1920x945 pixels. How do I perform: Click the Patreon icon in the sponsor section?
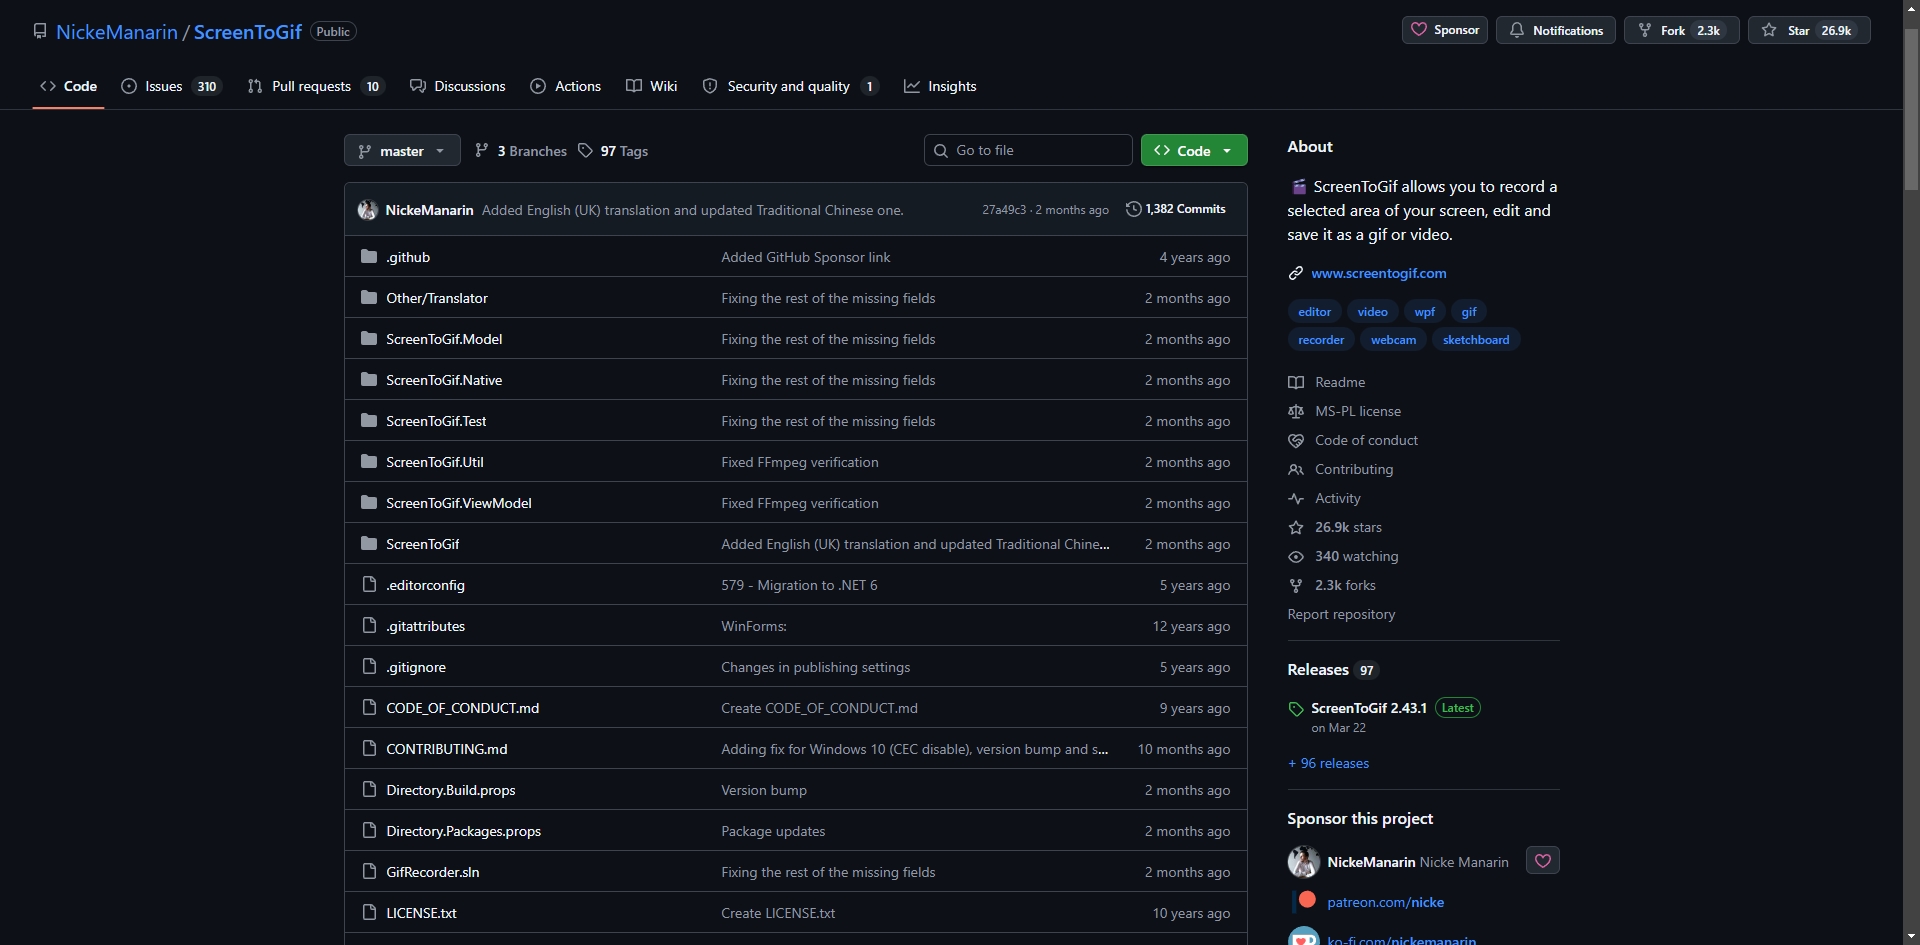point(1306,901)
